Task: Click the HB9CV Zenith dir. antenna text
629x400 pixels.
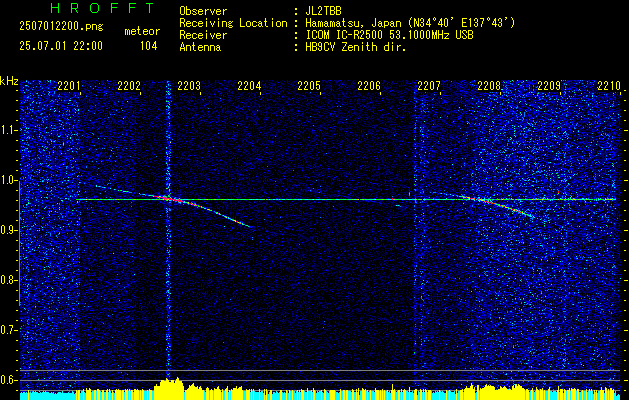Action: 356,47
